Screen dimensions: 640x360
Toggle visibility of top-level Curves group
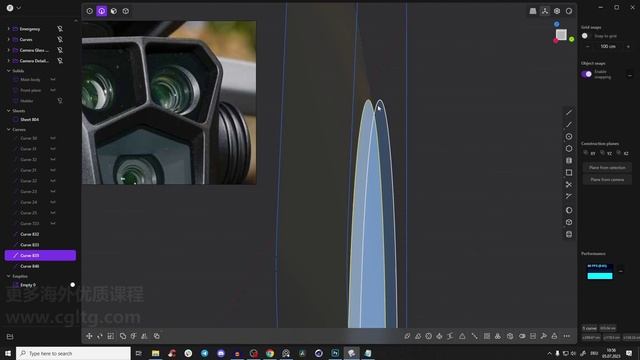pyautogui.click(x=60, y=39)
